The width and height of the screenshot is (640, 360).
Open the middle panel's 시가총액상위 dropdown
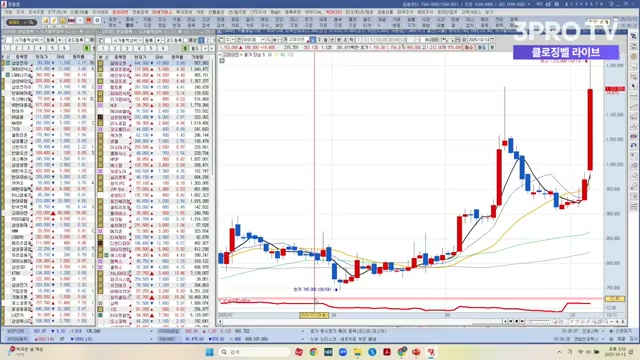coord(127,40)
